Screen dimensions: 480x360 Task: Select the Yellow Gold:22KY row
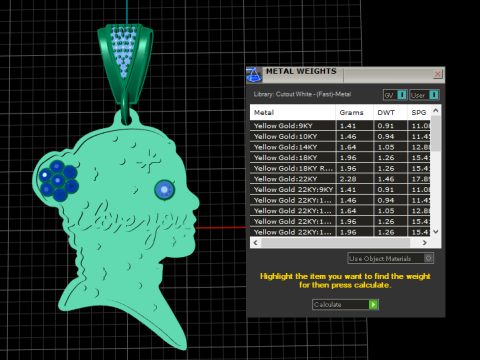point(340,179)
